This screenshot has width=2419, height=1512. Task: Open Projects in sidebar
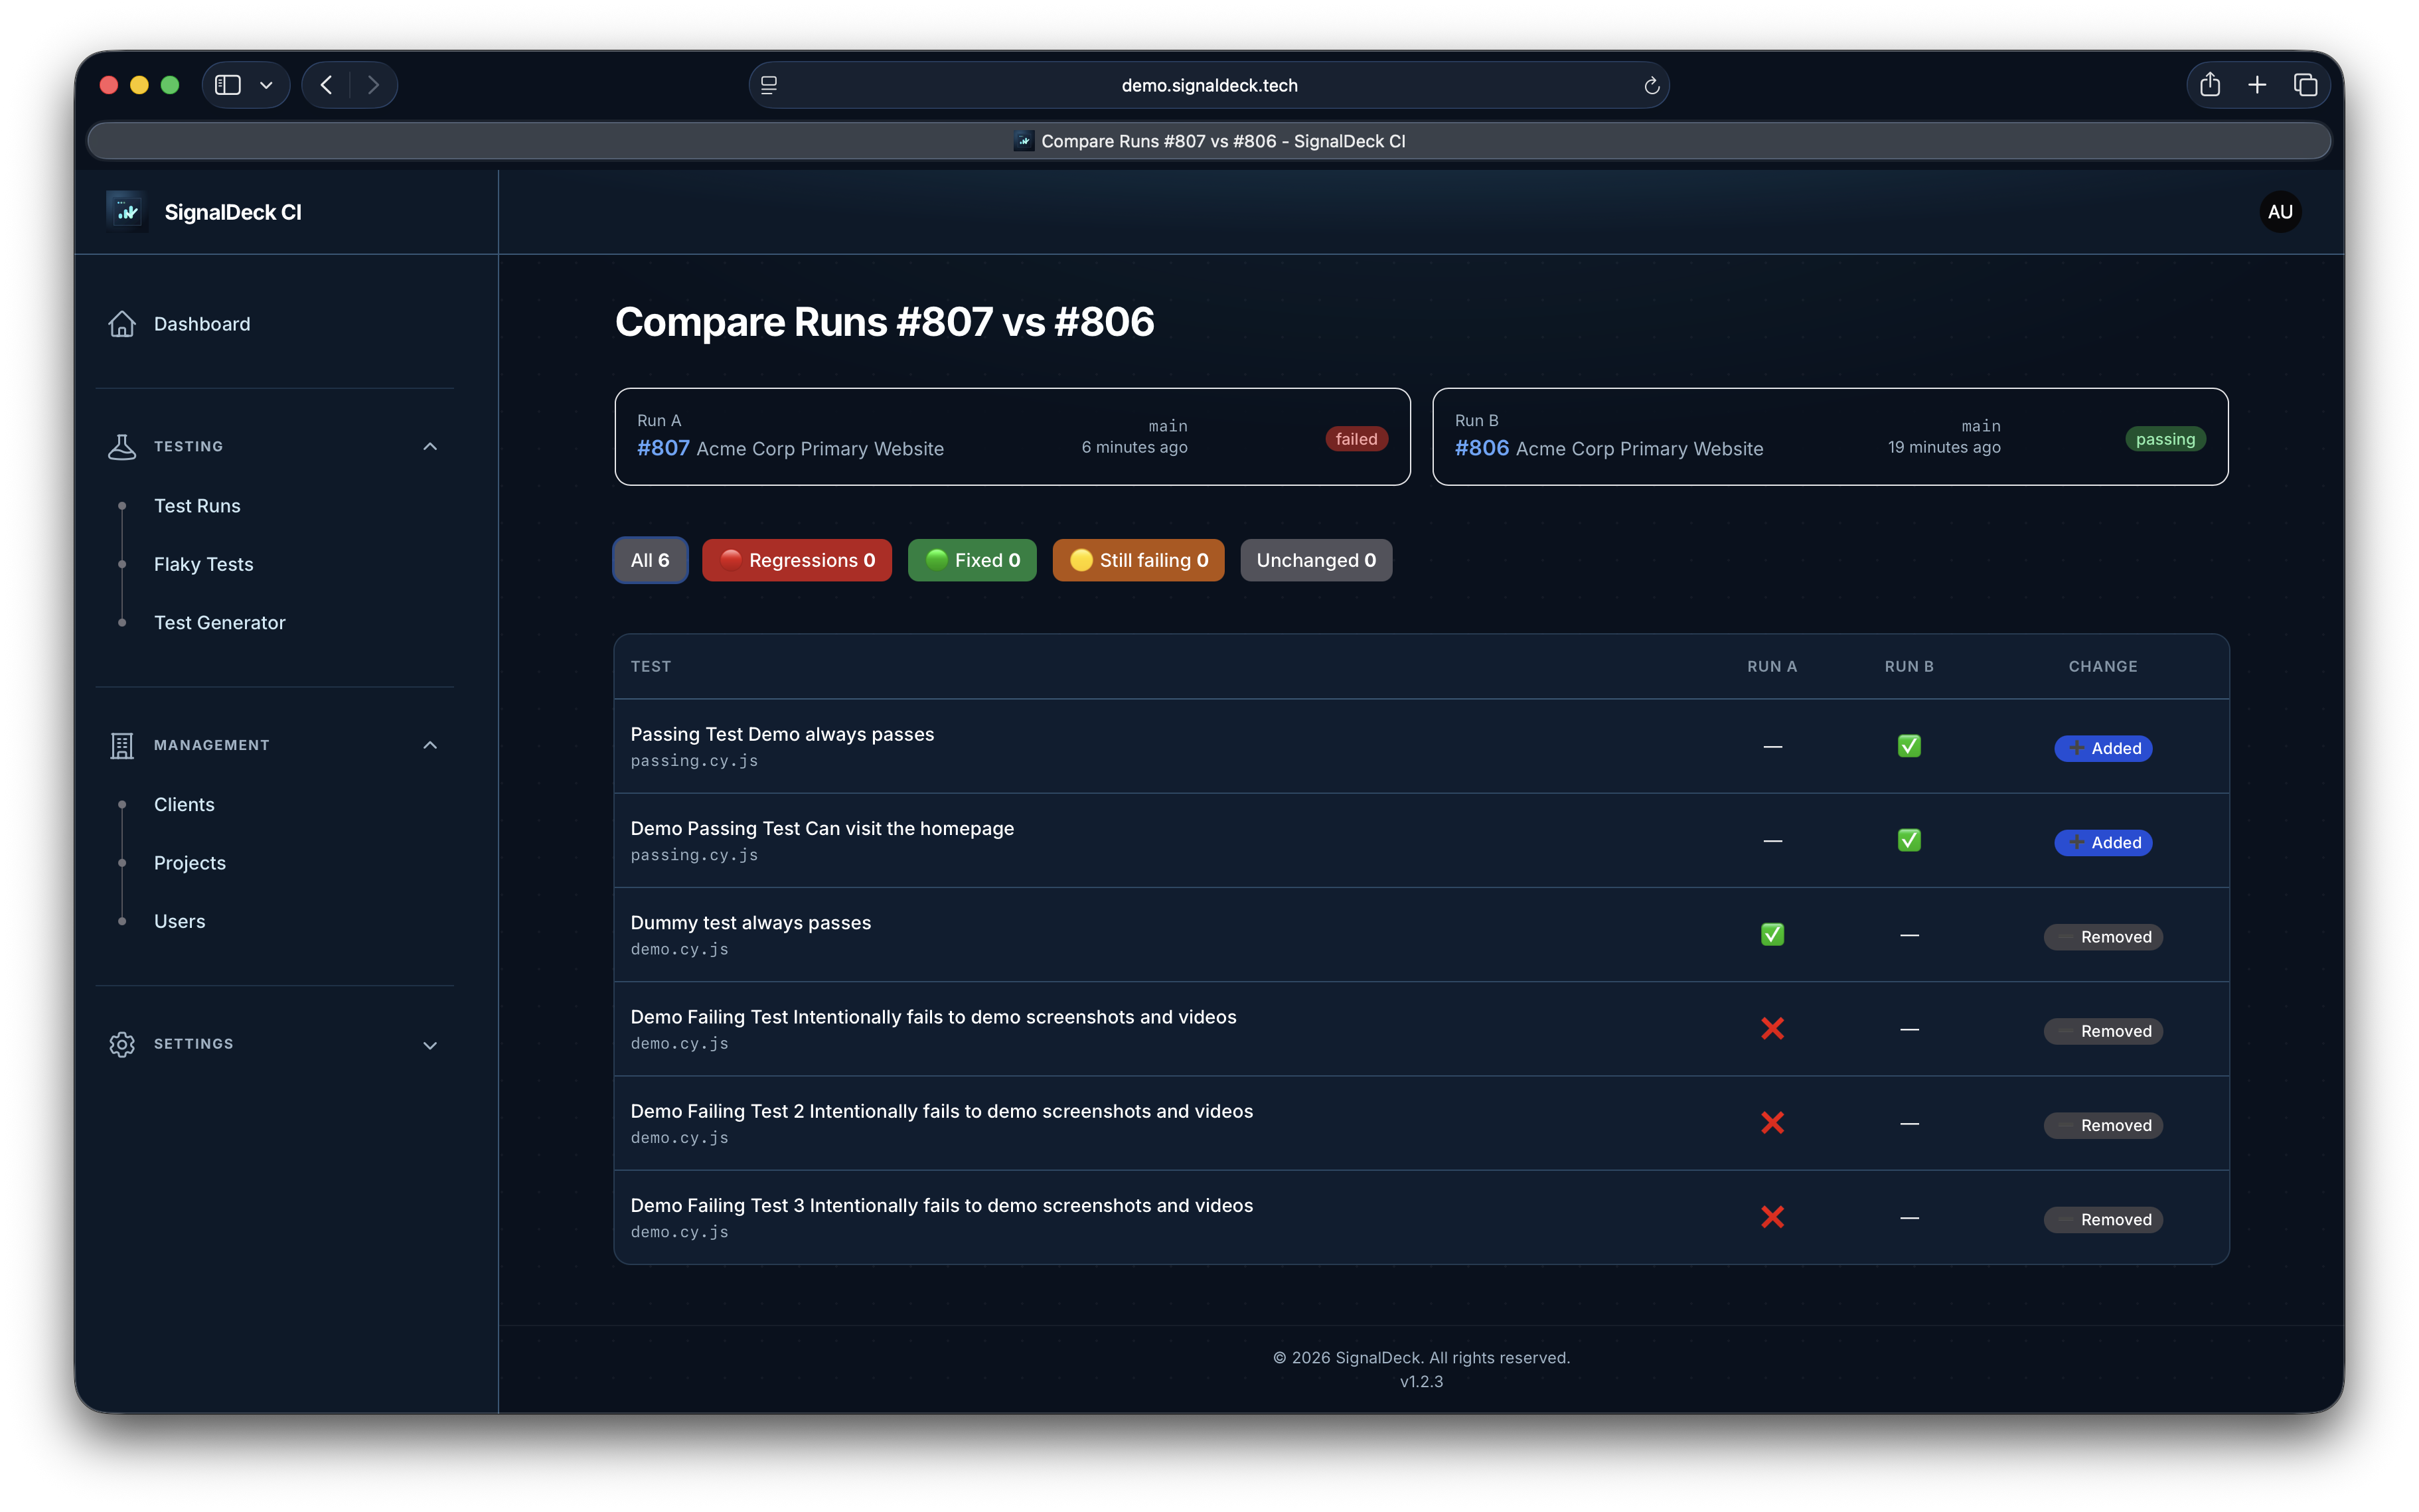tap(190, 863)
